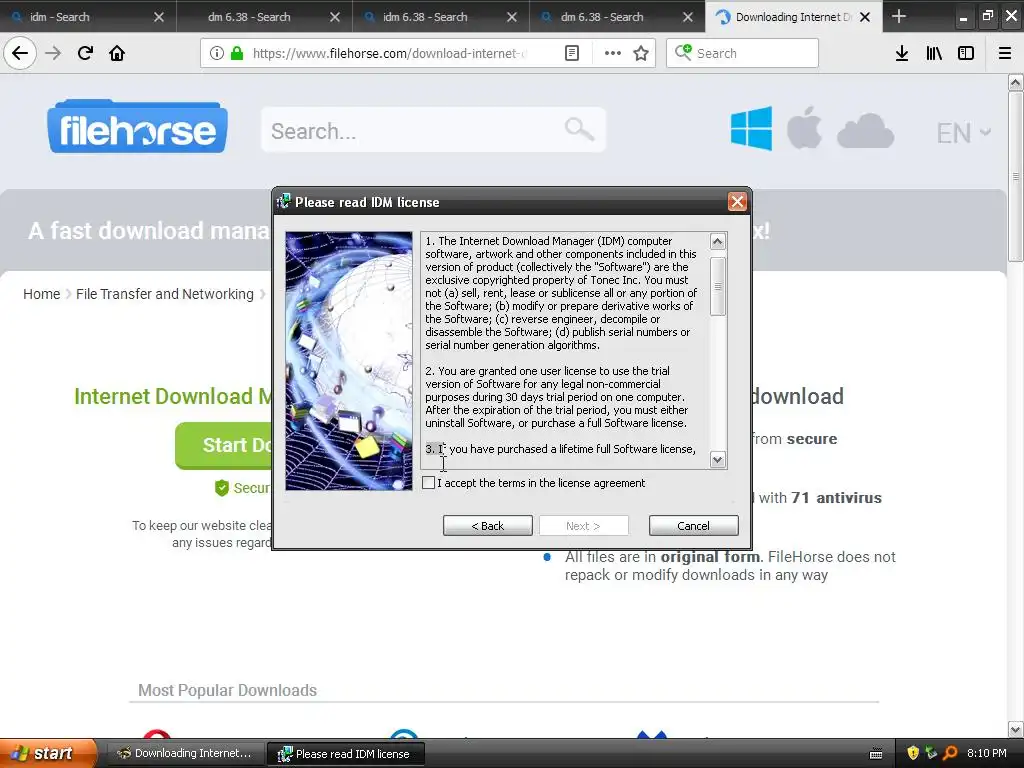The image size is (1024, 768).
Task: Click 'Please read IDM license' taskbar button
Action: pos(345,754)
